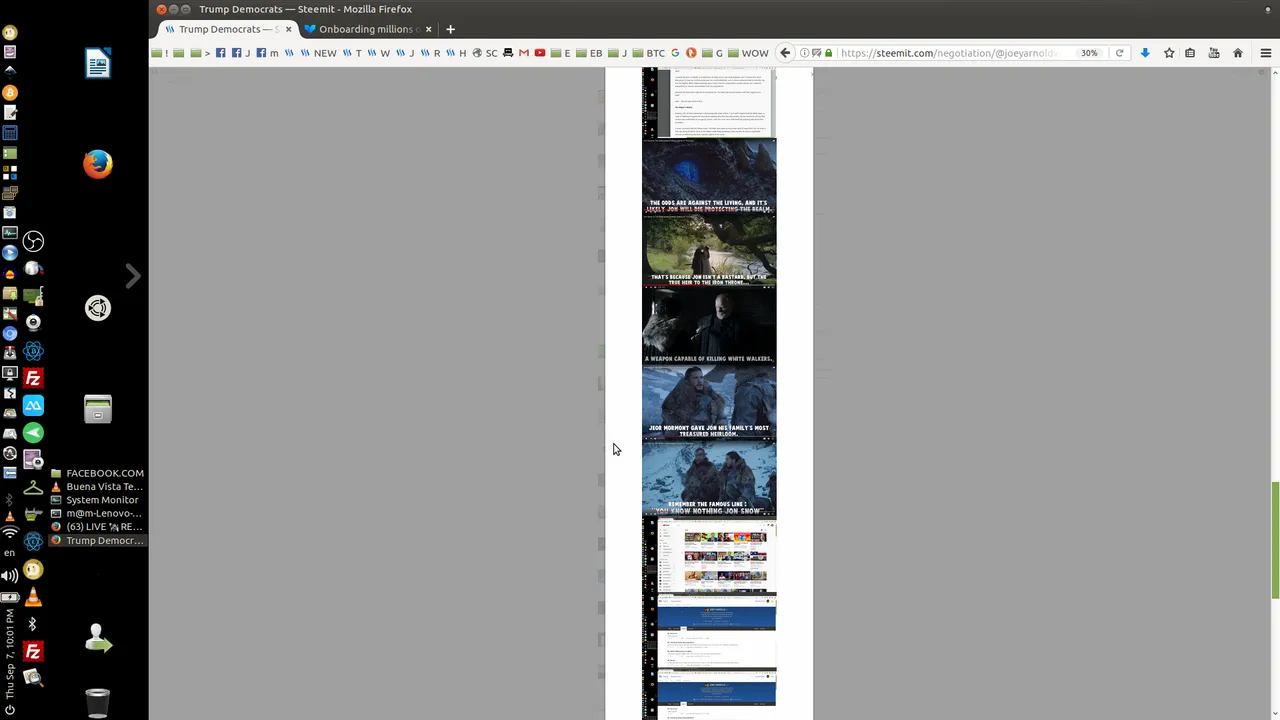
Task: Switch to Buena Vista Te... window
Action: [97, 486]
